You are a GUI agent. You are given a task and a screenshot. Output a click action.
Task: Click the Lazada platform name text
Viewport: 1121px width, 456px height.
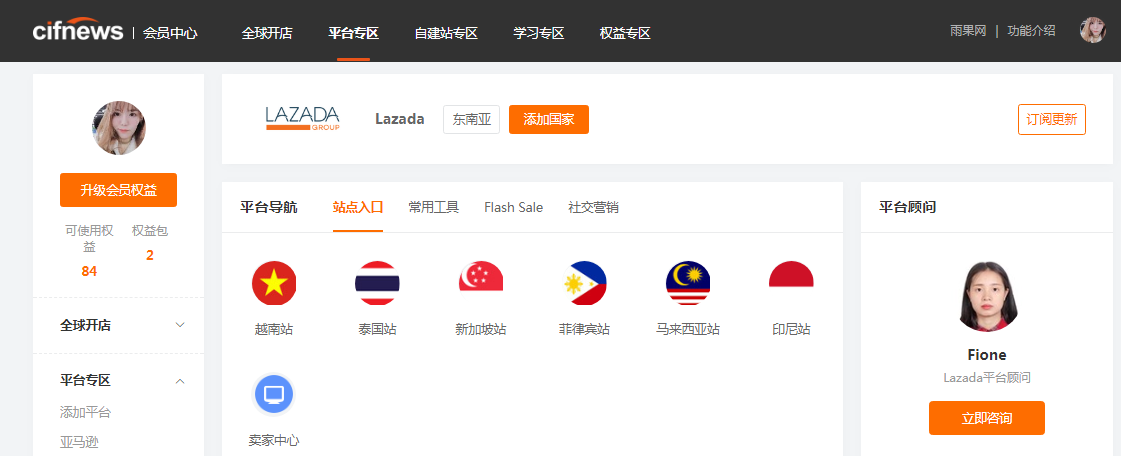[x=400, y=119]
